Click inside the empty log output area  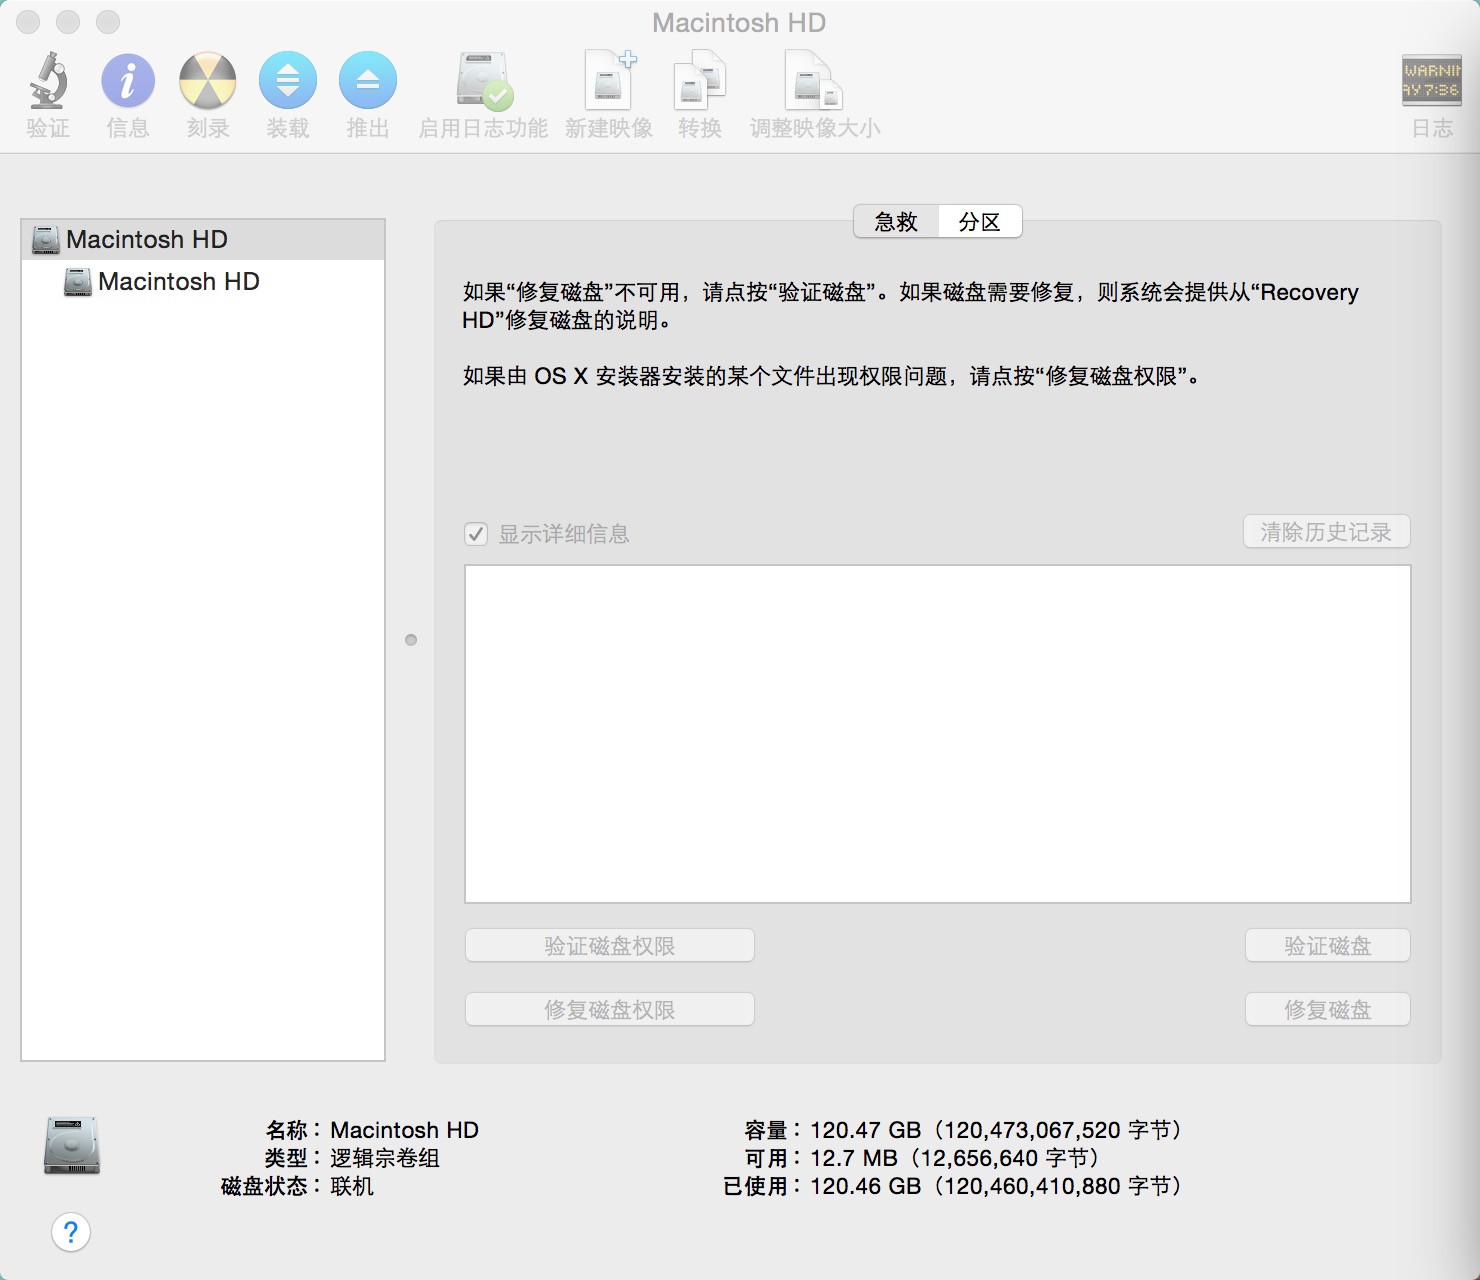point(938,734)
